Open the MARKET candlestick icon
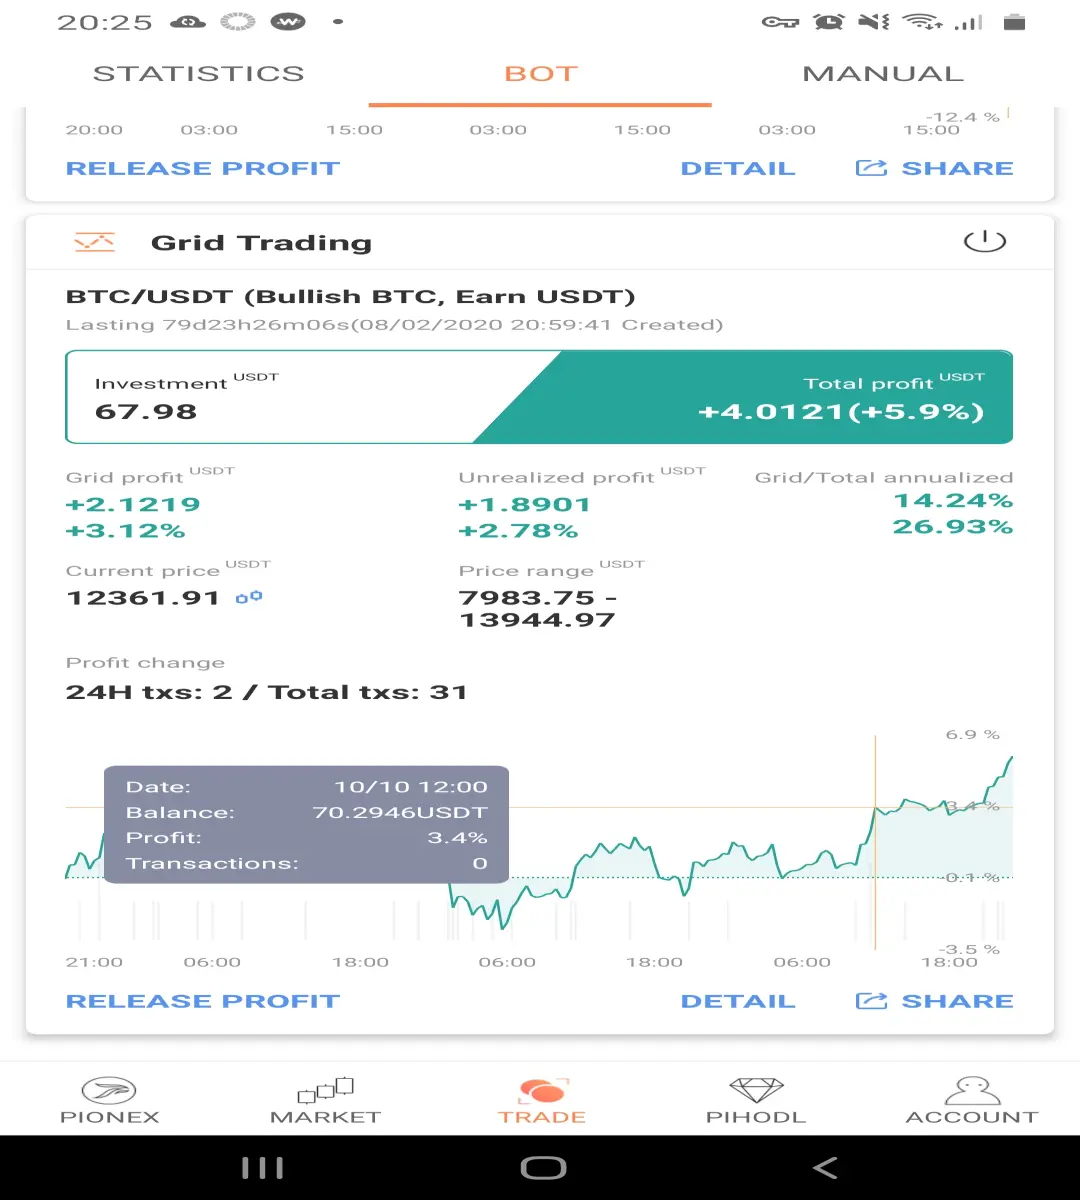Viewport: 1080px width, 1200px height. point(326,1090)
